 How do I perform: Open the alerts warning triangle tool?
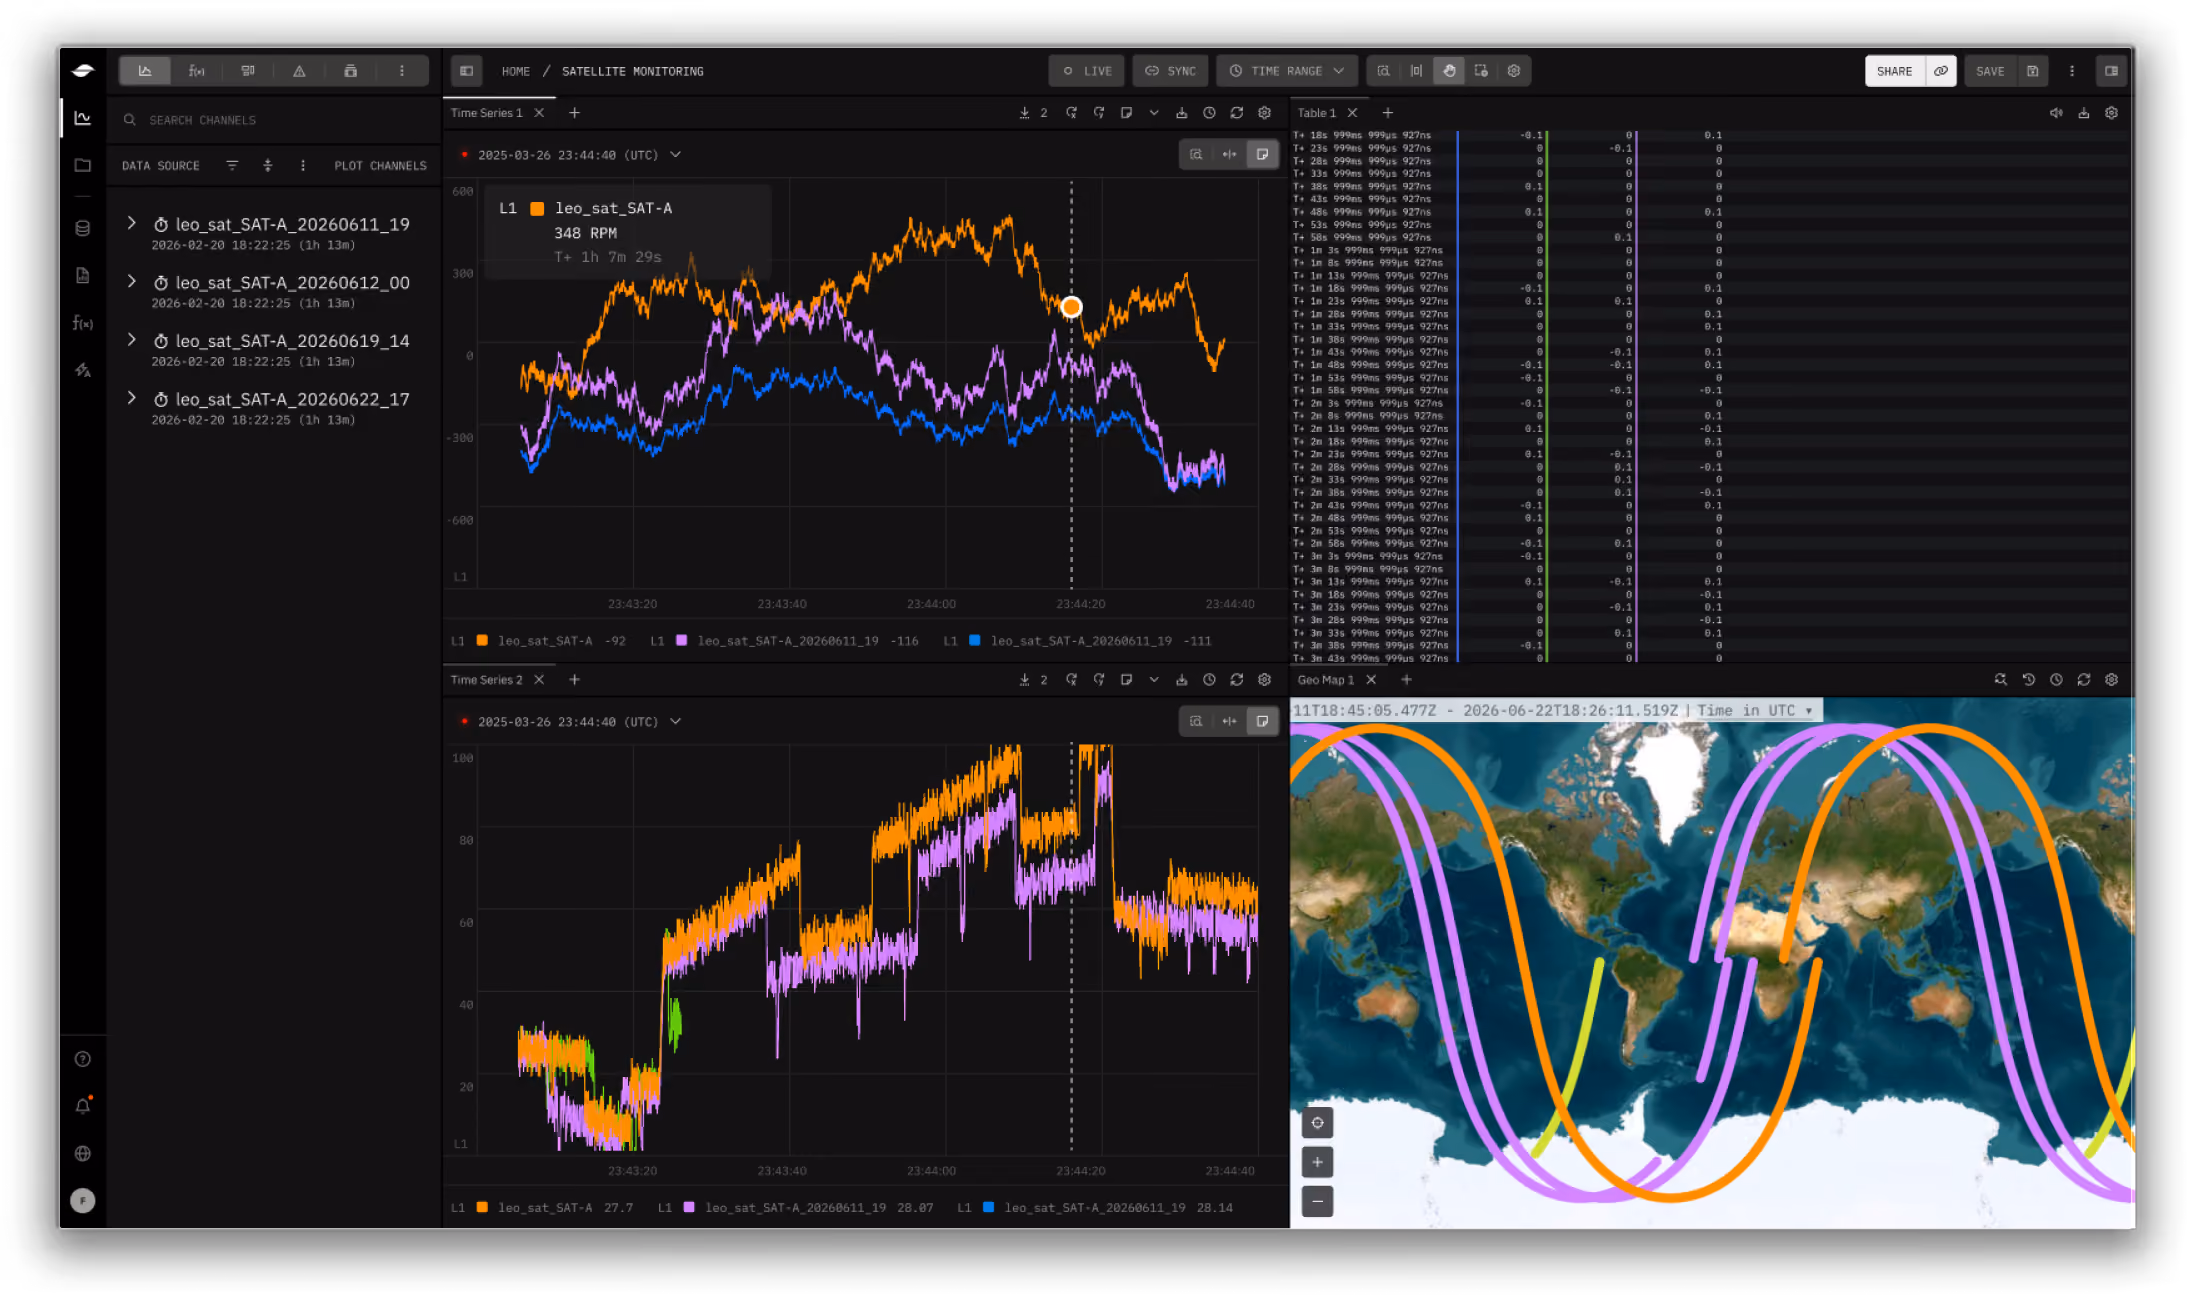[299, 71]
